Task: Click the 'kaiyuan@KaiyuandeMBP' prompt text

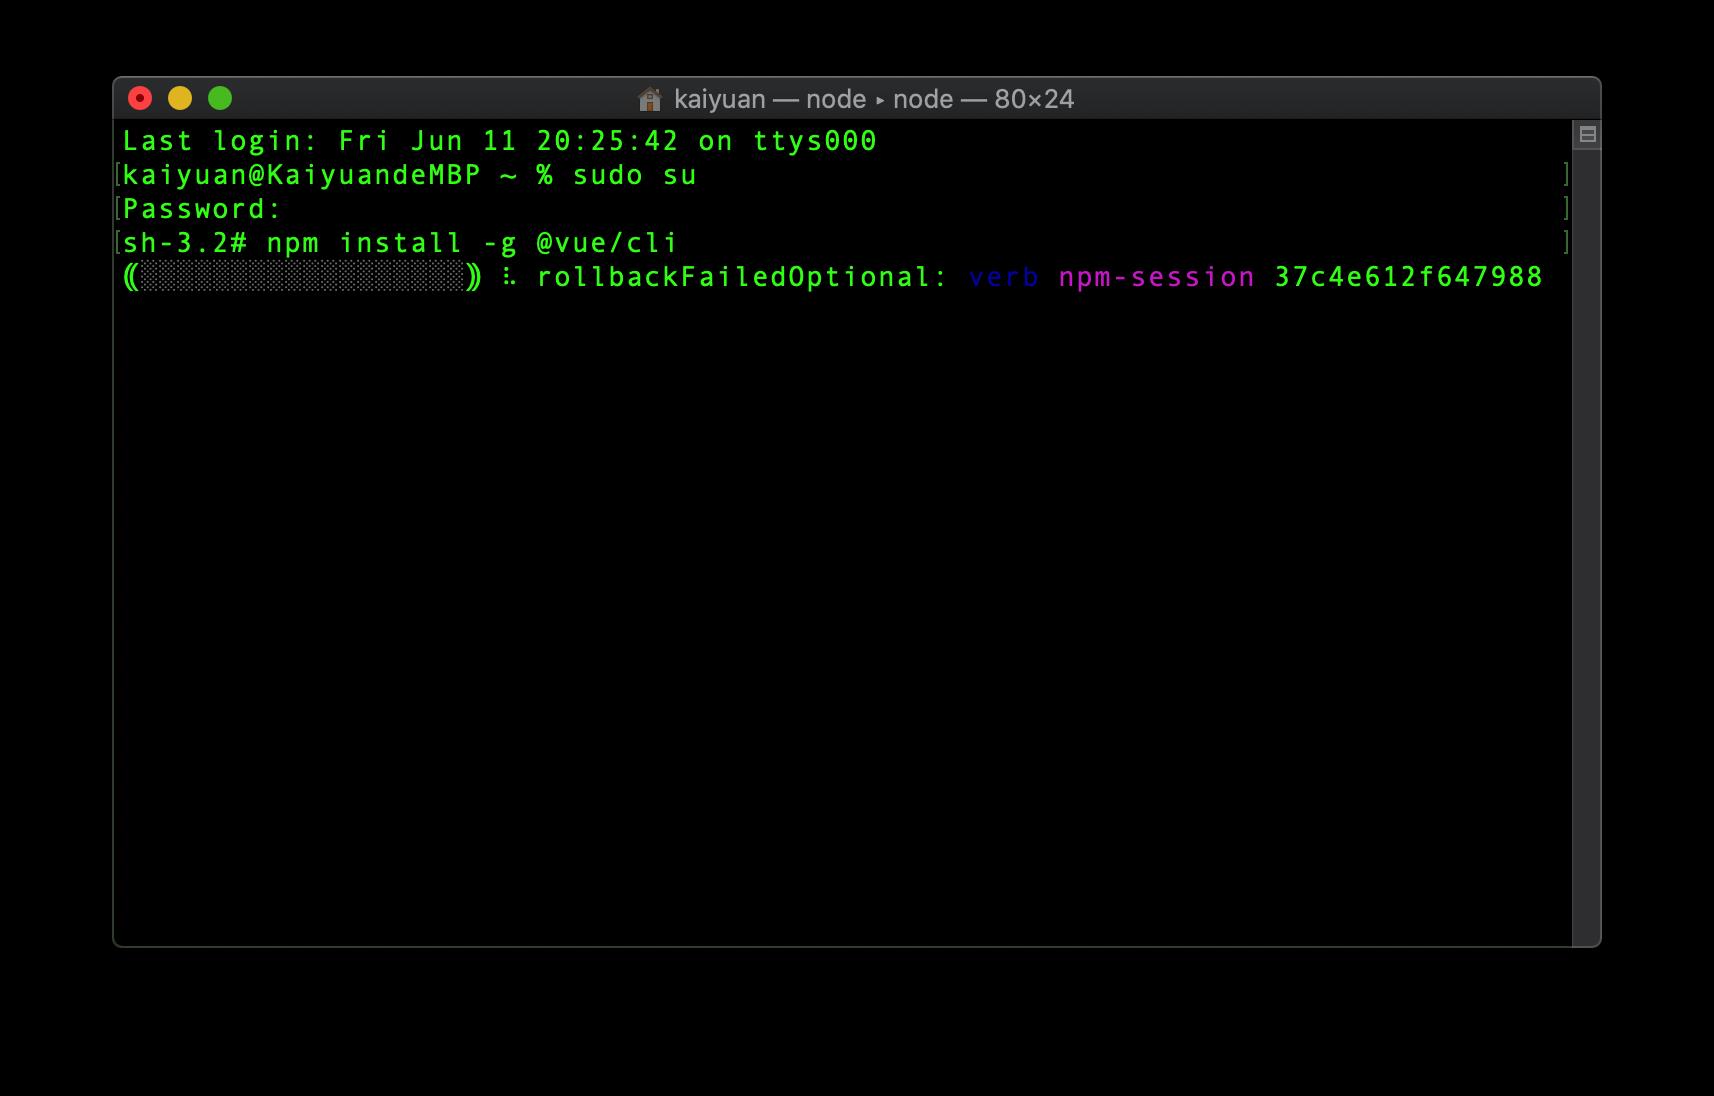Action: pos(302,175)
